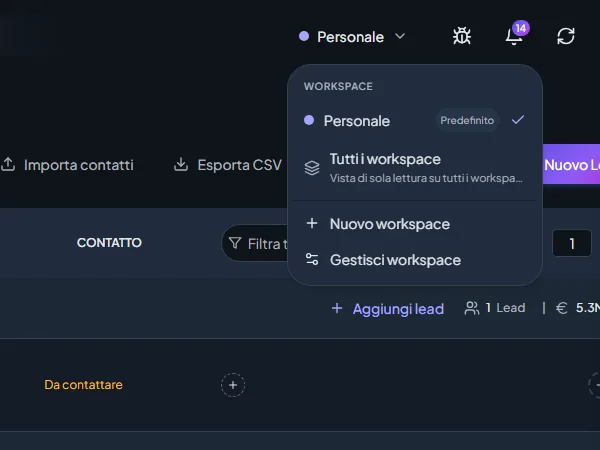Click the dashed plus circle beside Da contattare
The width and height of the screenshot is (600, 450).
[x=233, y=385]
